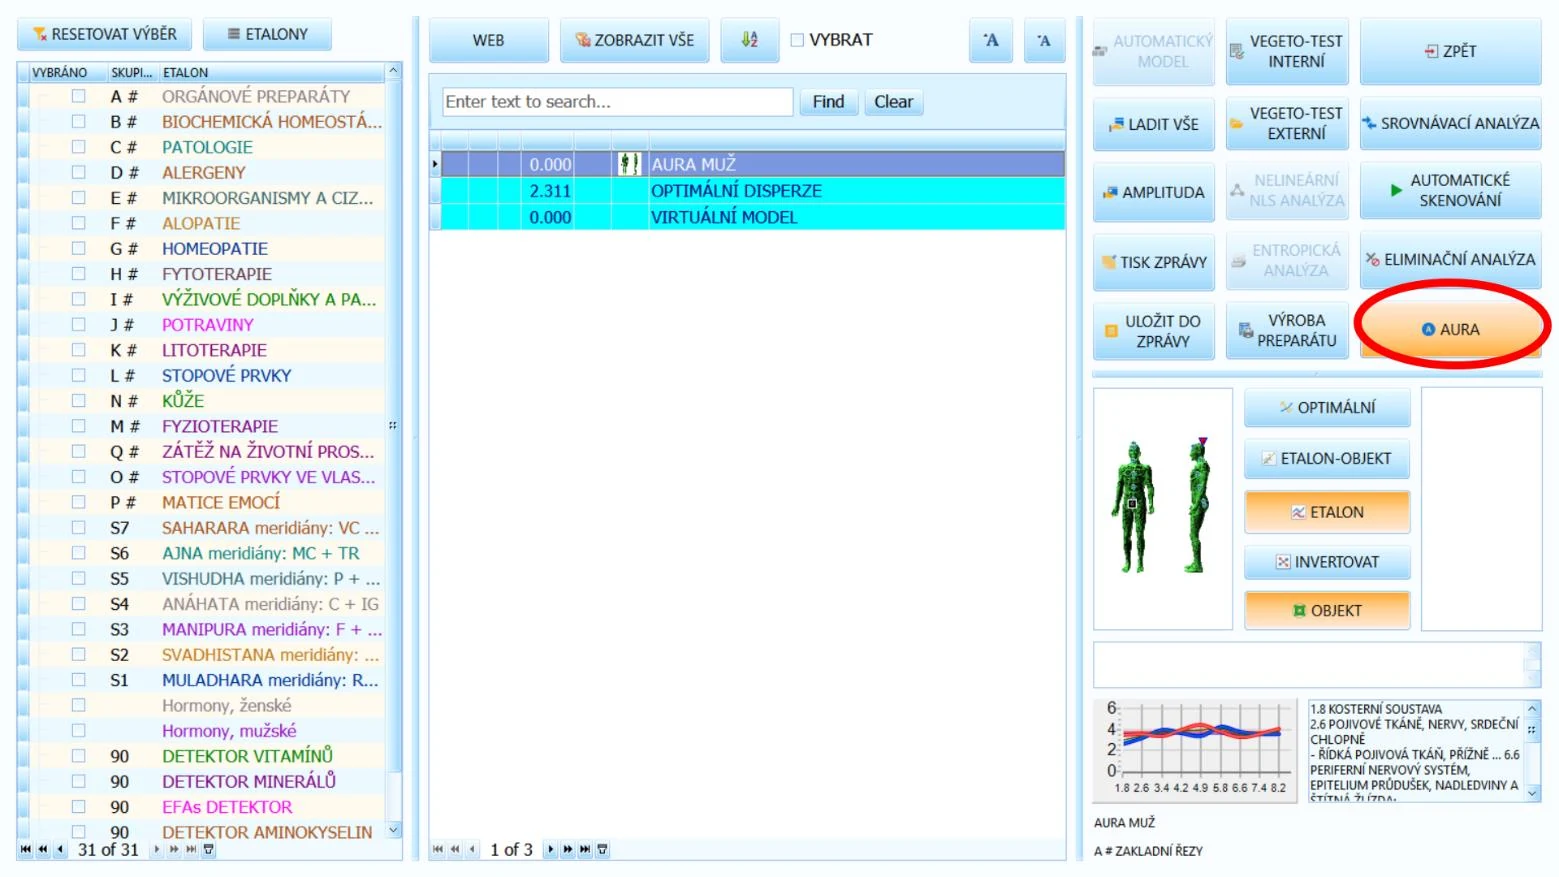This screenshot has height=877, width=1559.
Task: Decrease font size with smaller A icon
Action: click(1044, 40)
